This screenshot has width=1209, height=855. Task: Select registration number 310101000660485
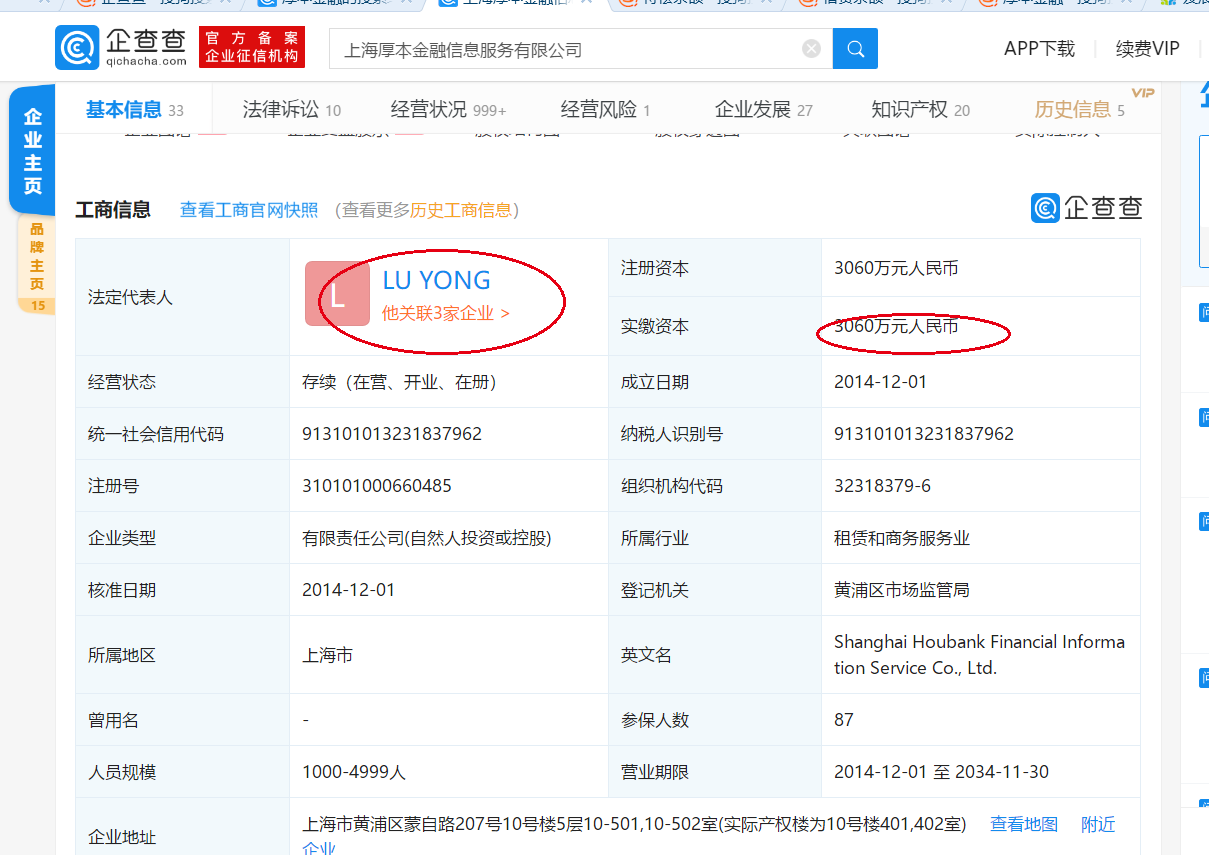pyautogui.click(x=377, y=486)
